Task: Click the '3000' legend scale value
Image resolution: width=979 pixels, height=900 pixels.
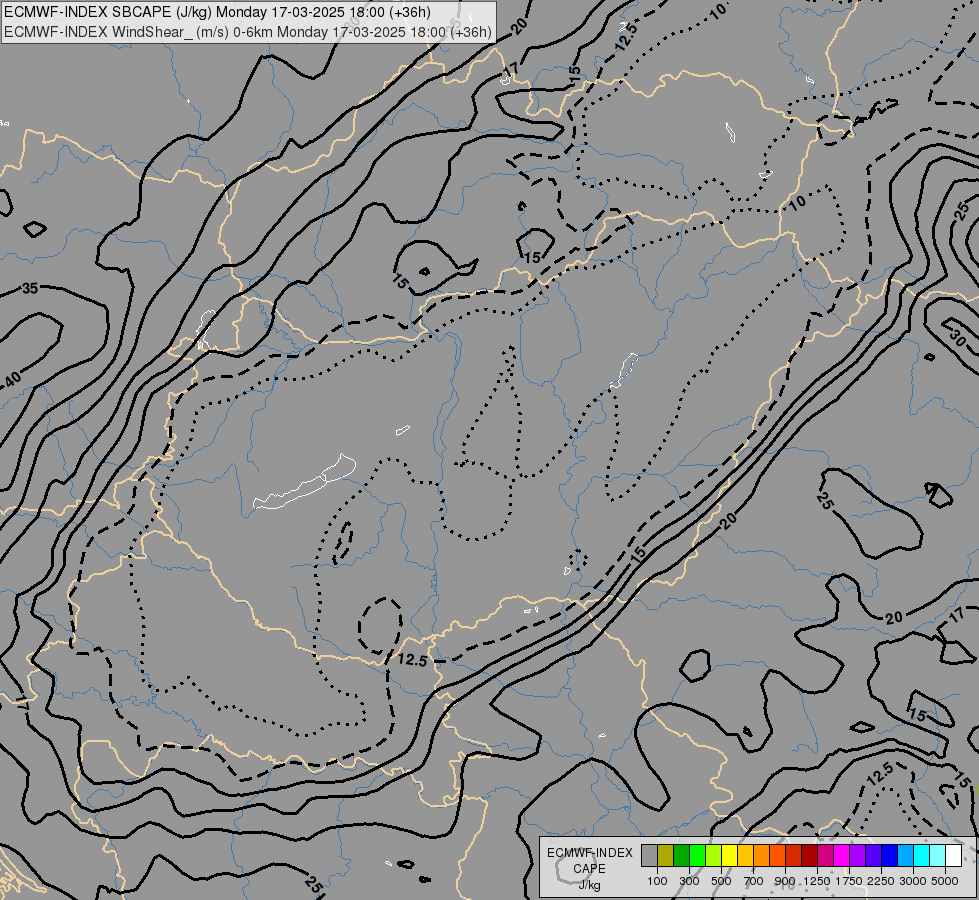Action: tap(913, 881)
